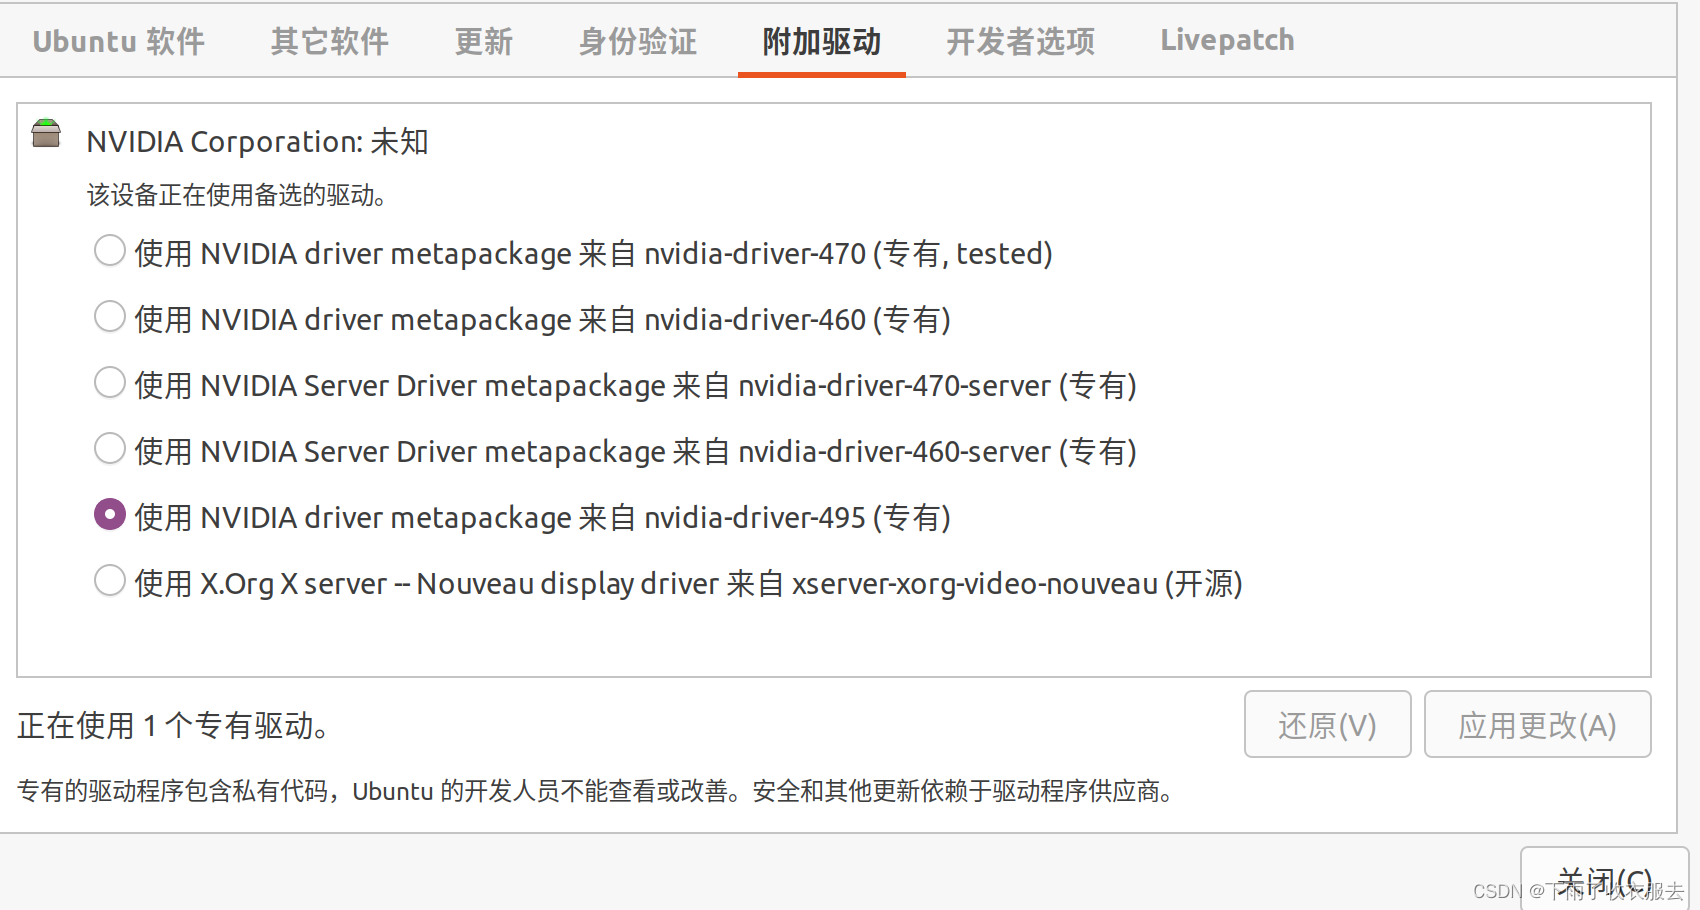Select nvidia-driver-460 proprietary radio button
Image resolution: width=1700 pixels, height=910 pixels.
(110, 317)
